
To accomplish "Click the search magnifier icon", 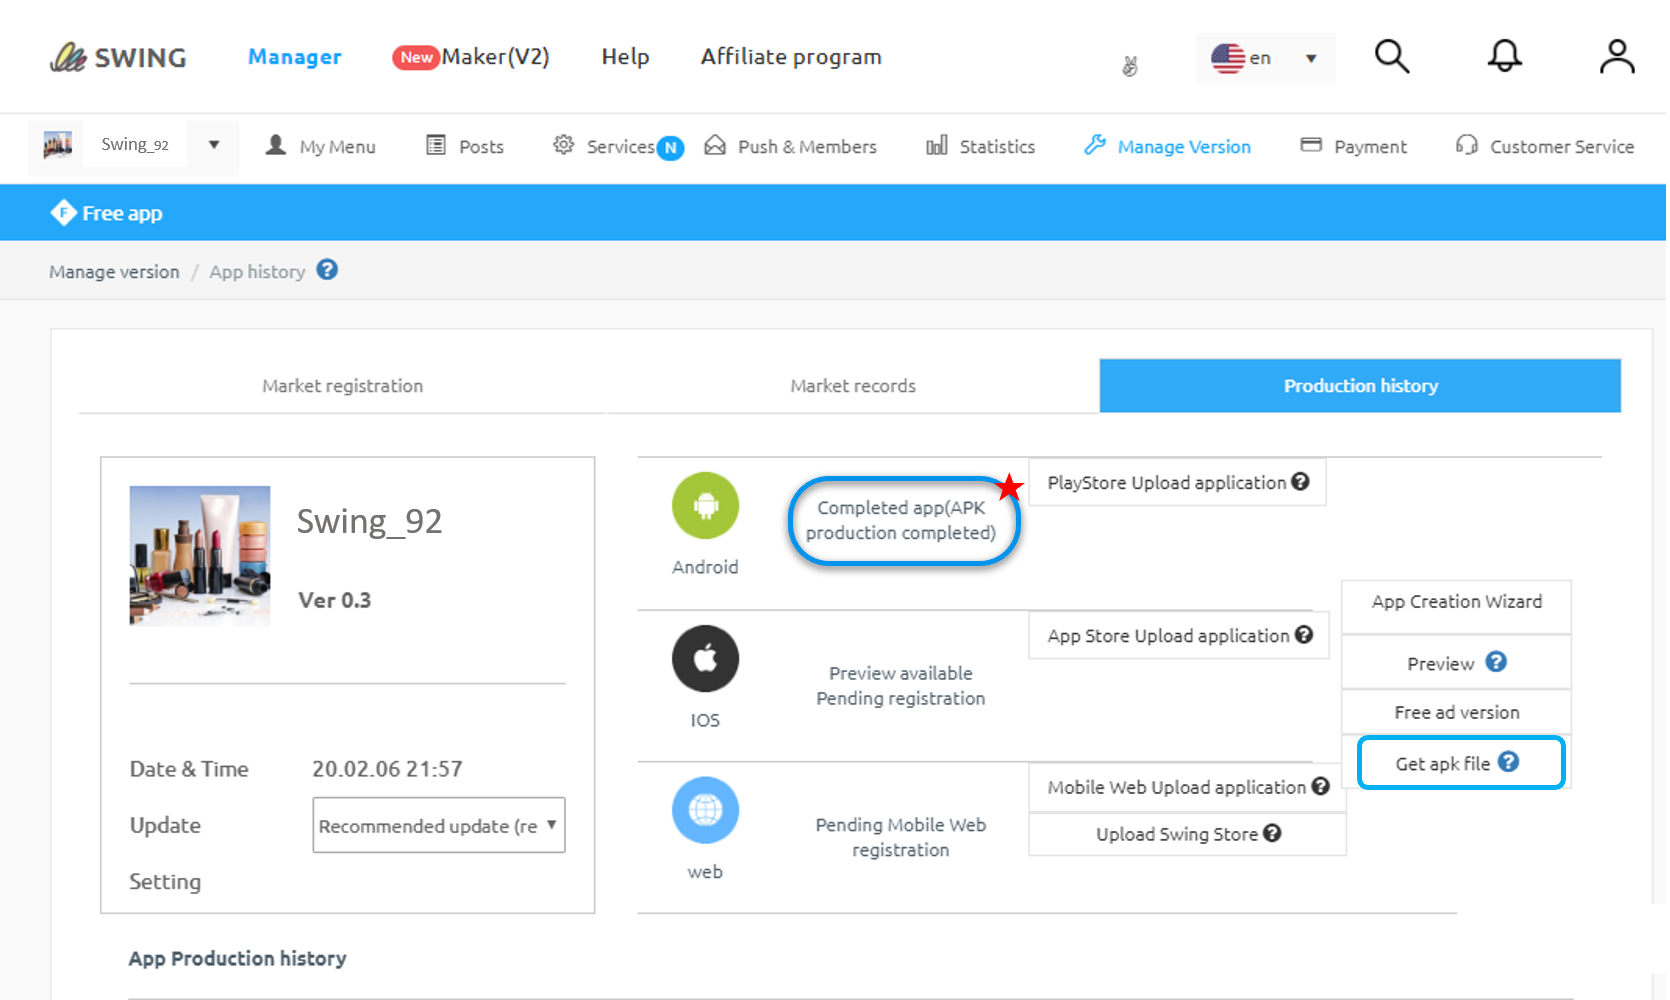I will click(x=1391, y=57).
